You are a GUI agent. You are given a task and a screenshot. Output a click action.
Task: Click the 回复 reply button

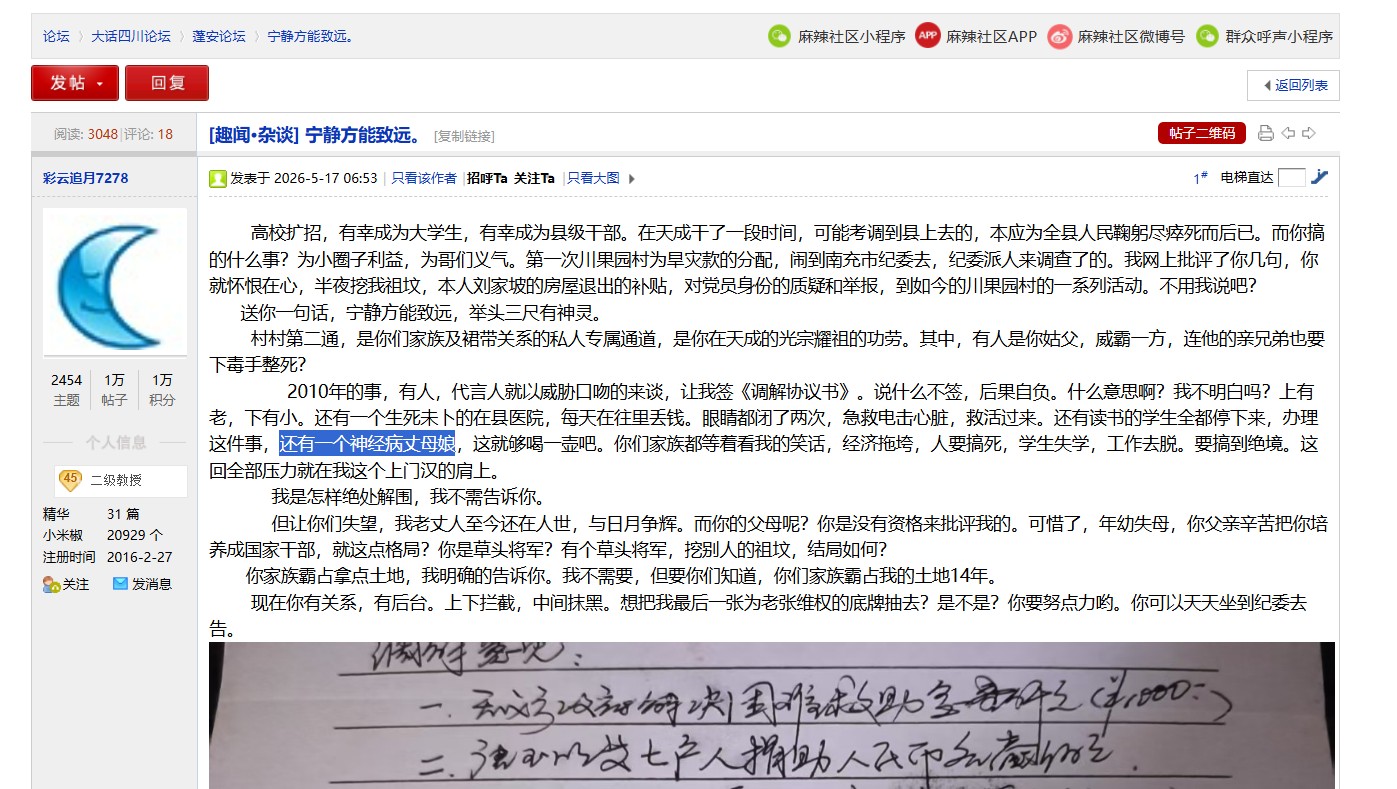point(167,83)
